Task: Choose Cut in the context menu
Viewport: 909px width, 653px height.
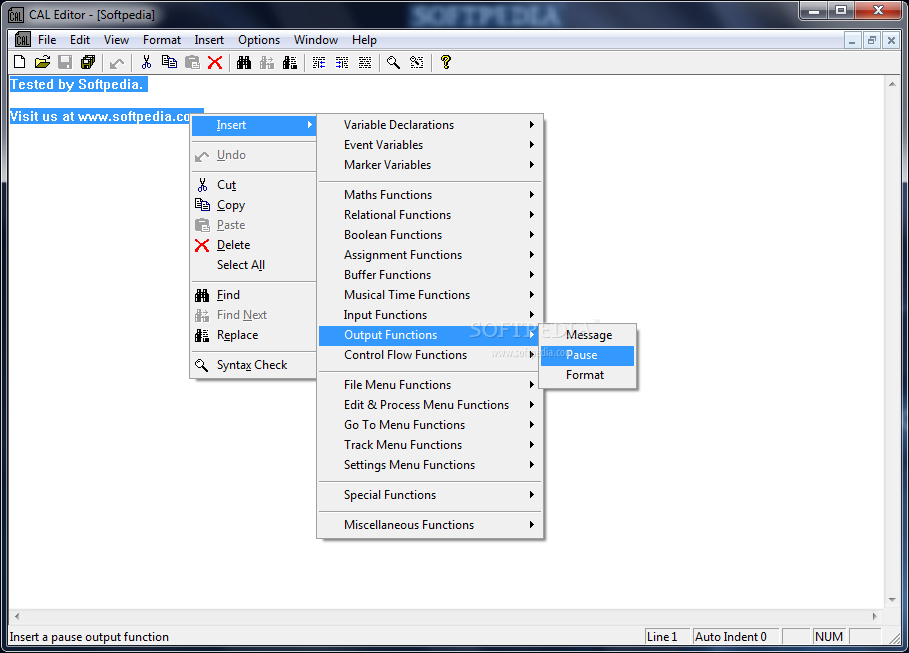Action: tap(253, 185)
